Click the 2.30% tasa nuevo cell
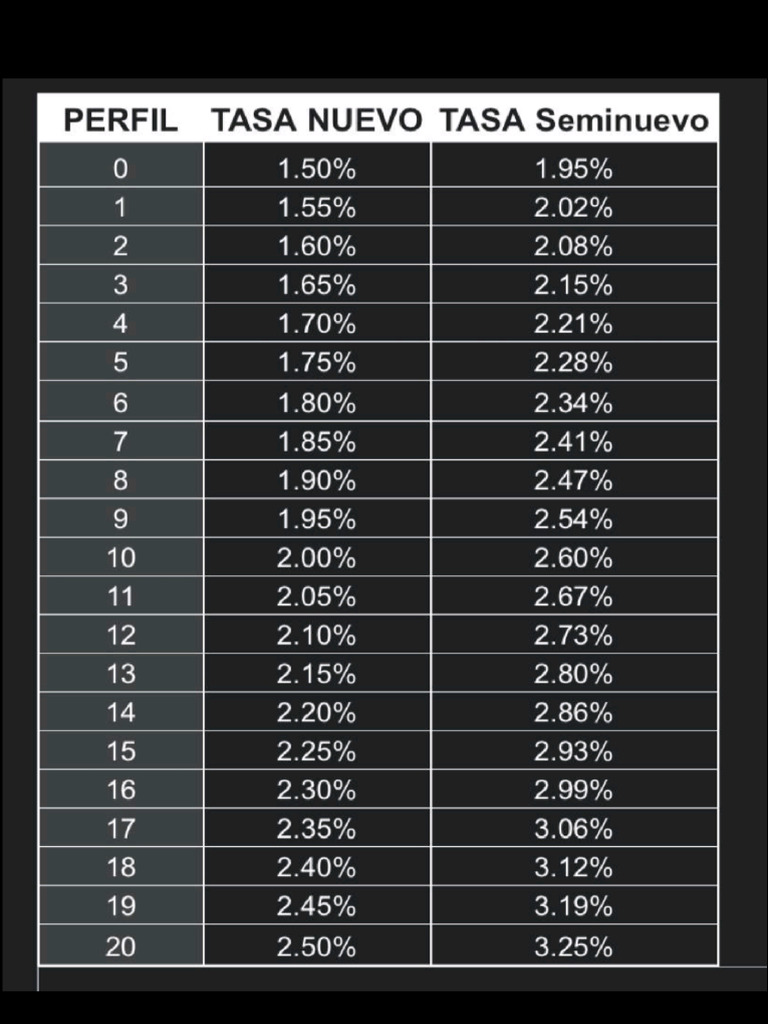Image resolution: width=768 pixels, height=1024 pixels. pyautogui.click(x=317, y=790)
